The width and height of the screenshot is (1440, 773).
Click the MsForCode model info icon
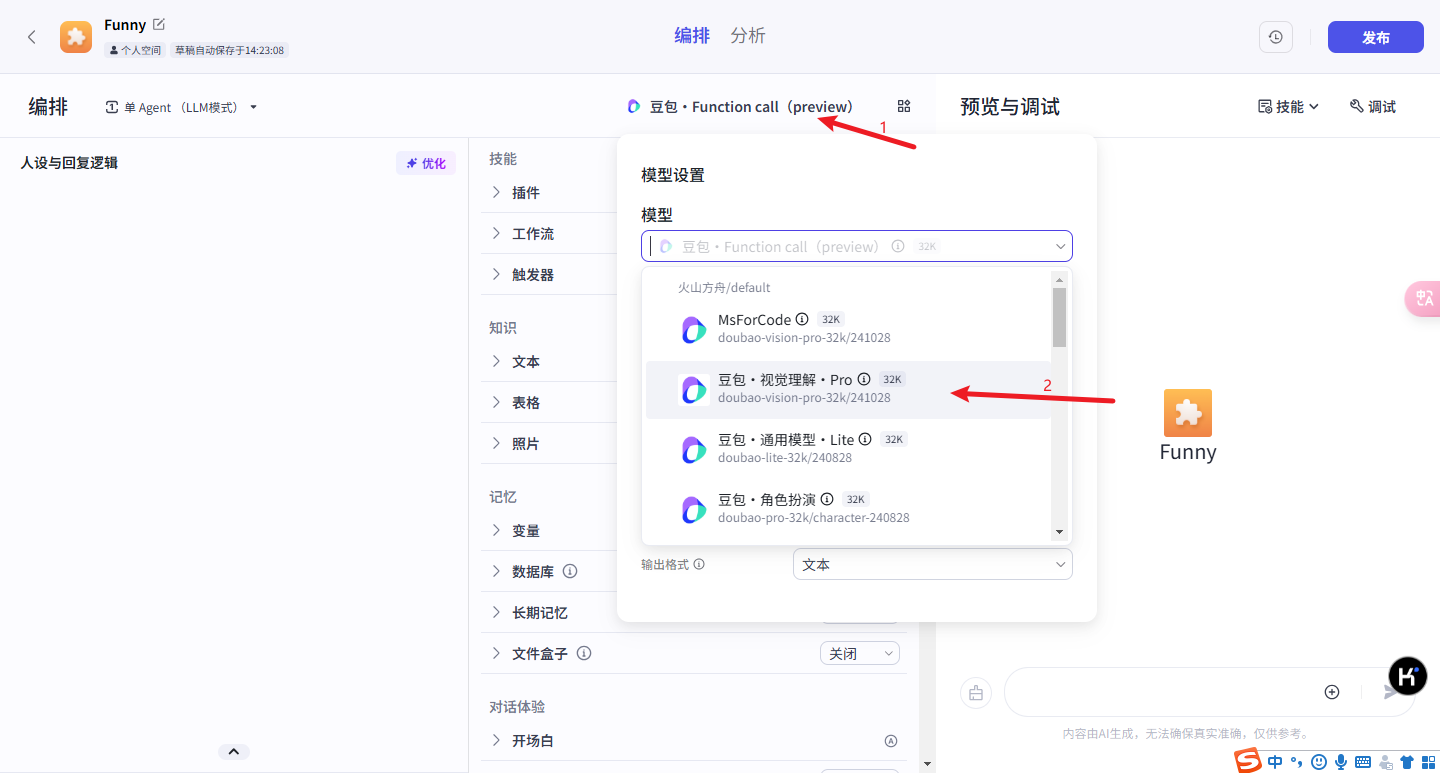click(x=802, y=319)
